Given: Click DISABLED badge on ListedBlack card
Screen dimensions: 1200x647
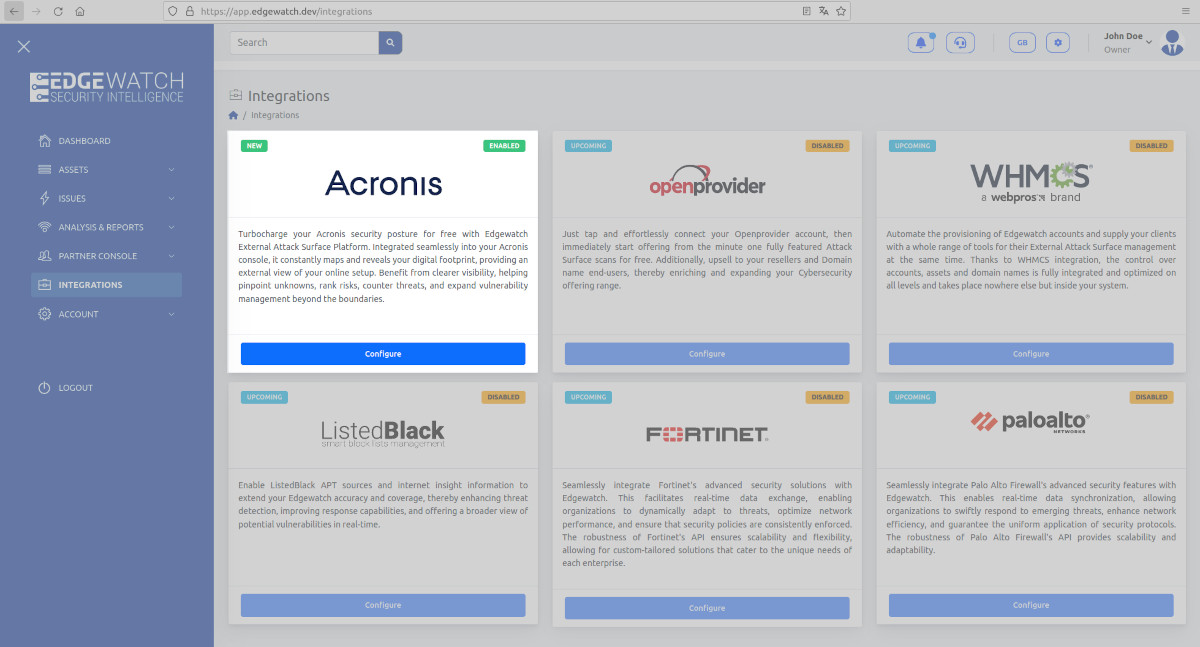Looking at the screenshot, I should (504, 397).
